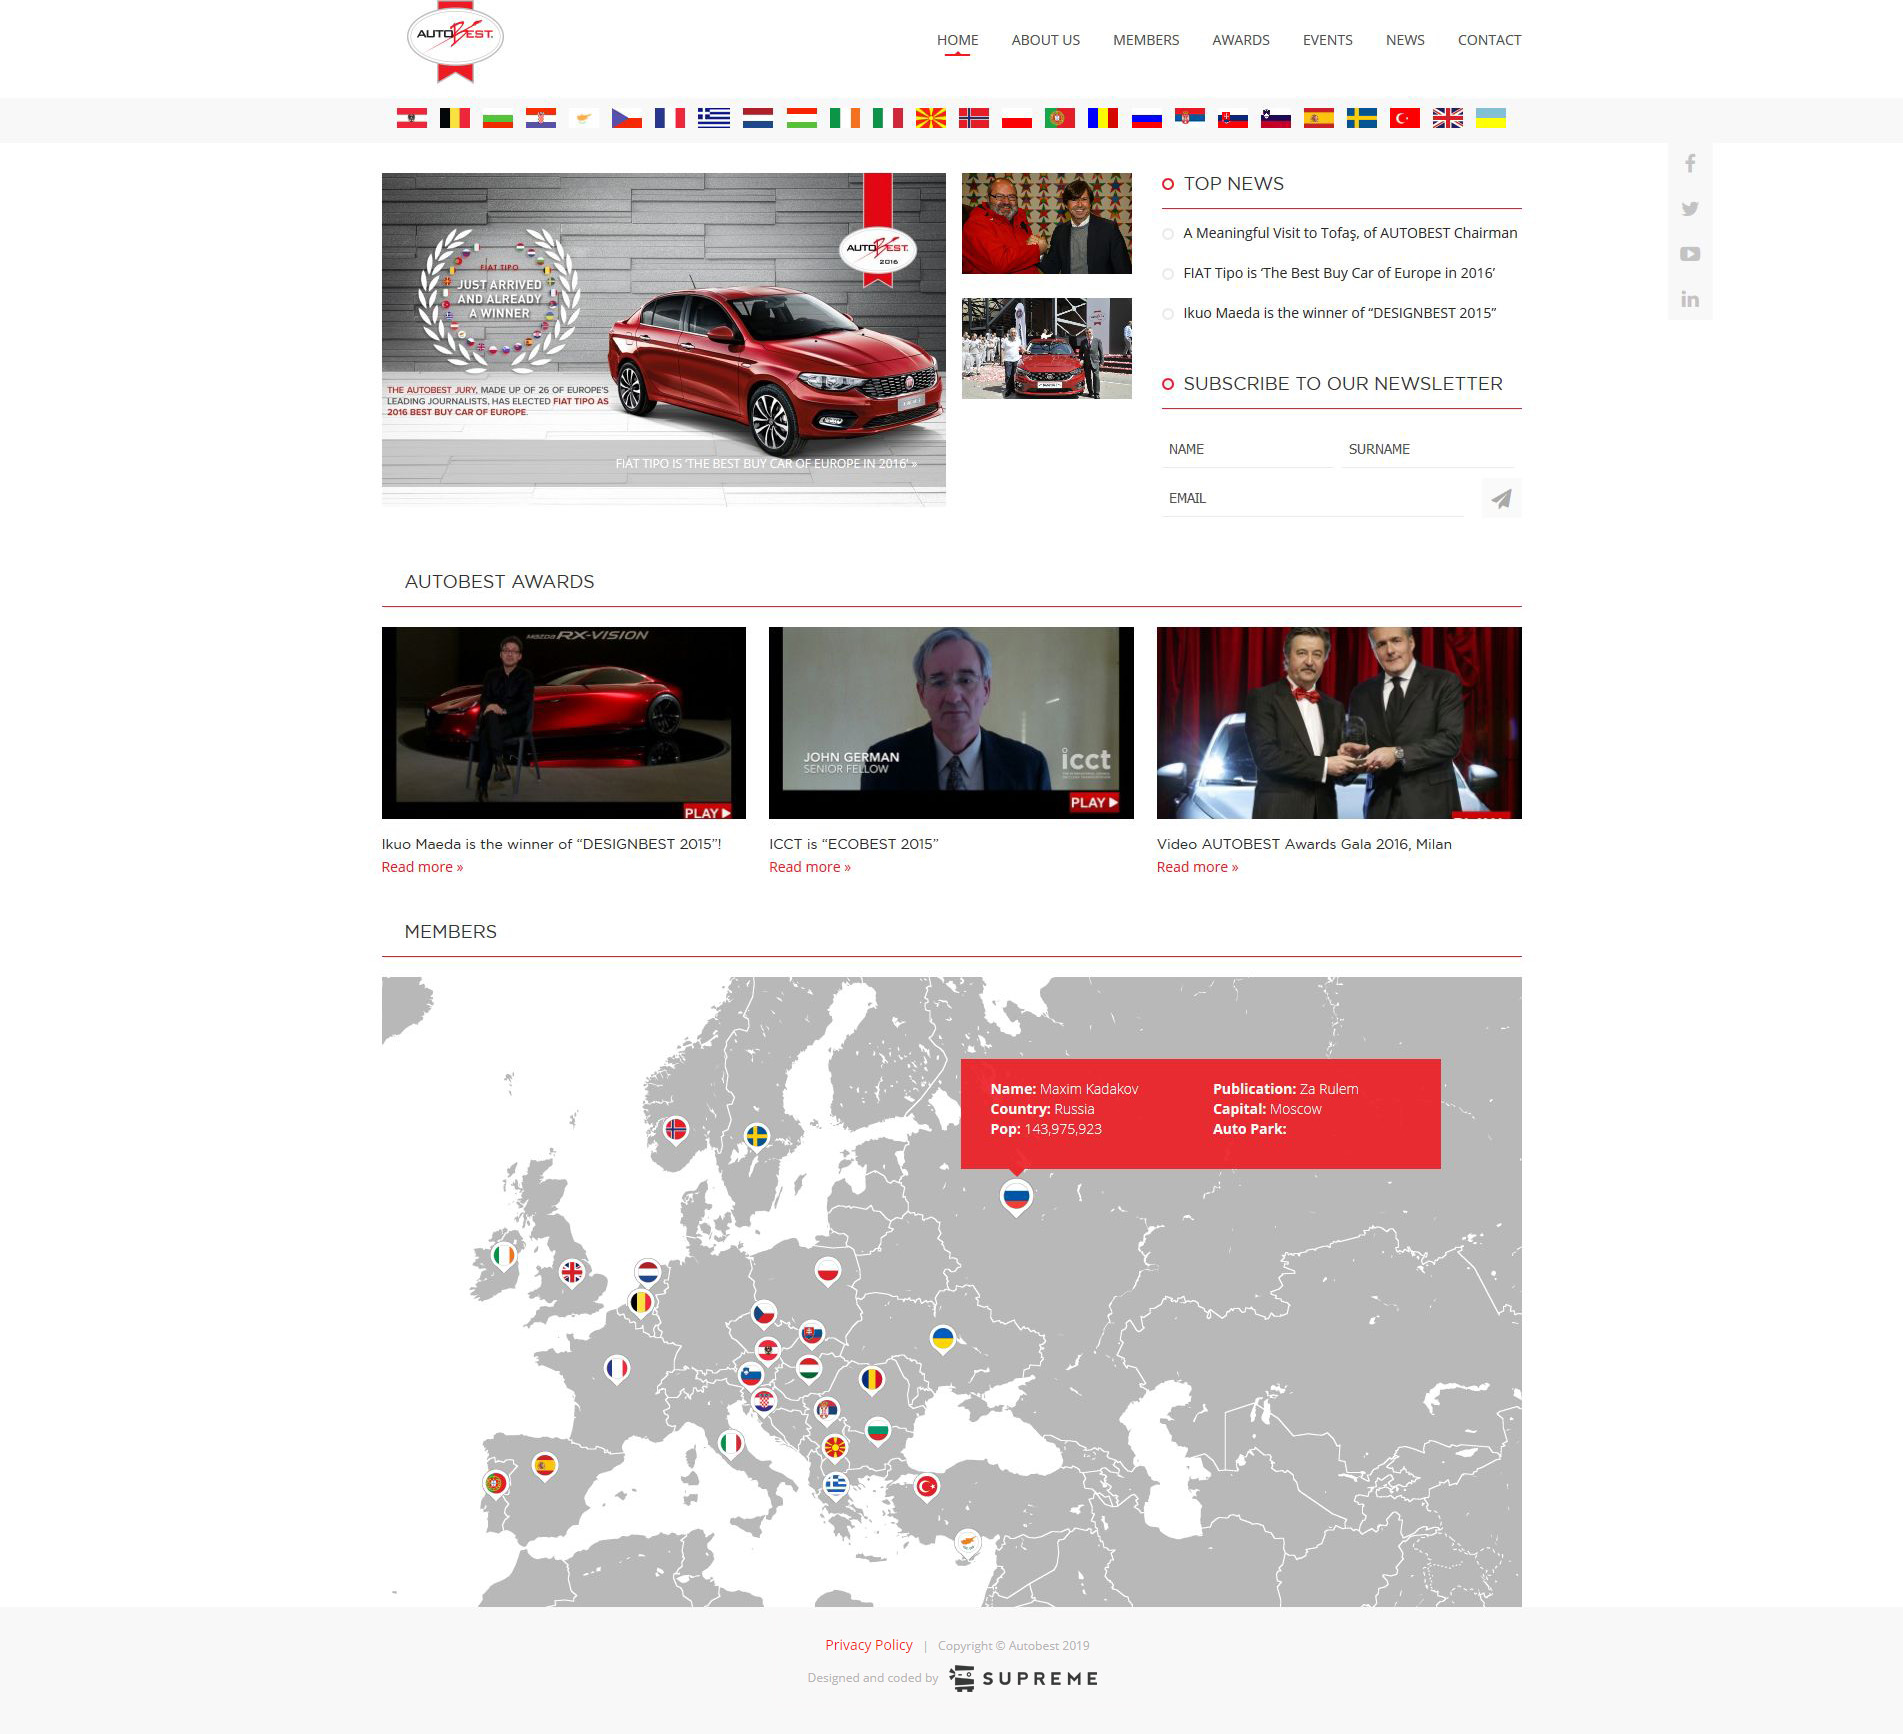This screenshot has height=1734, width=1903.
Task: Open the NEWS menu item
Action: [x=1405, y=40]
